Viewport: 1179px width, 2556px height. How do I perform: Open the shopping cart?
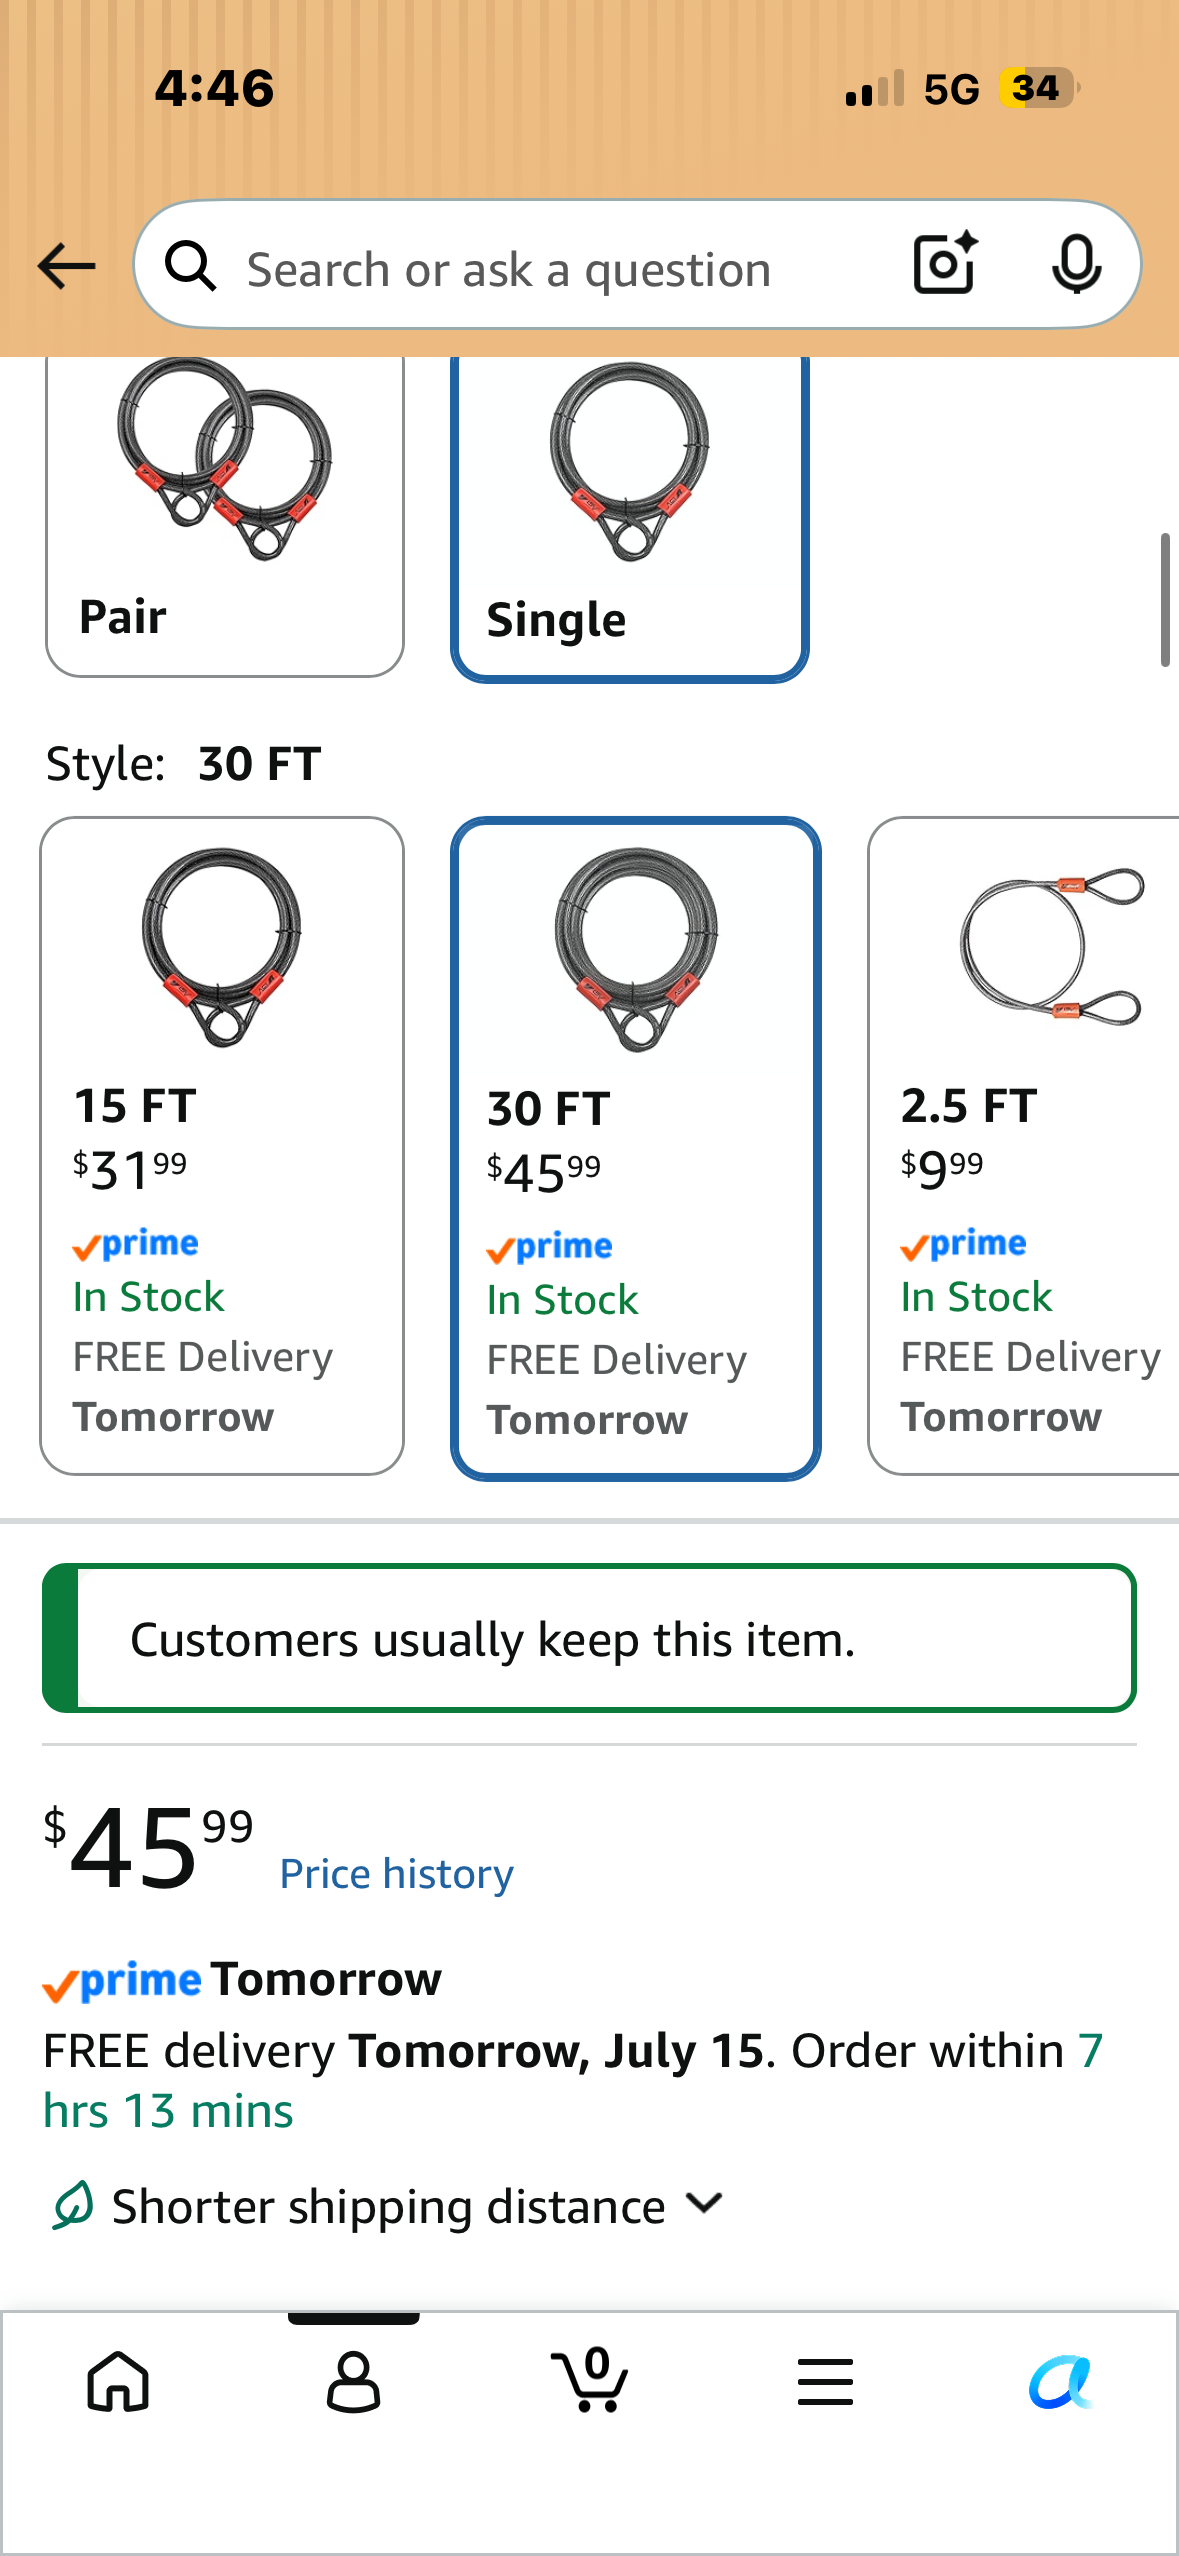click(x=590, y=2379)
